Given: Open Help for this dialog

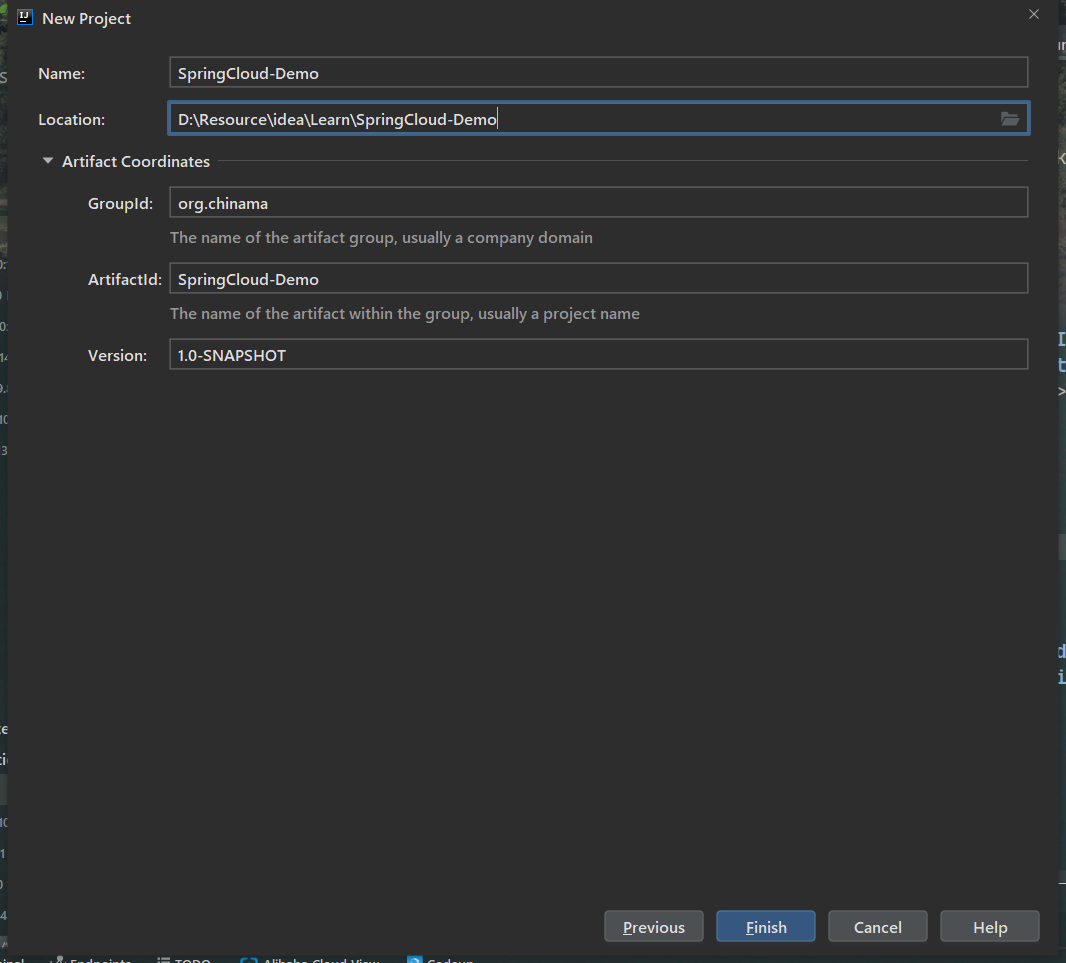Looking at the screenshot, I should click(990, 927).
